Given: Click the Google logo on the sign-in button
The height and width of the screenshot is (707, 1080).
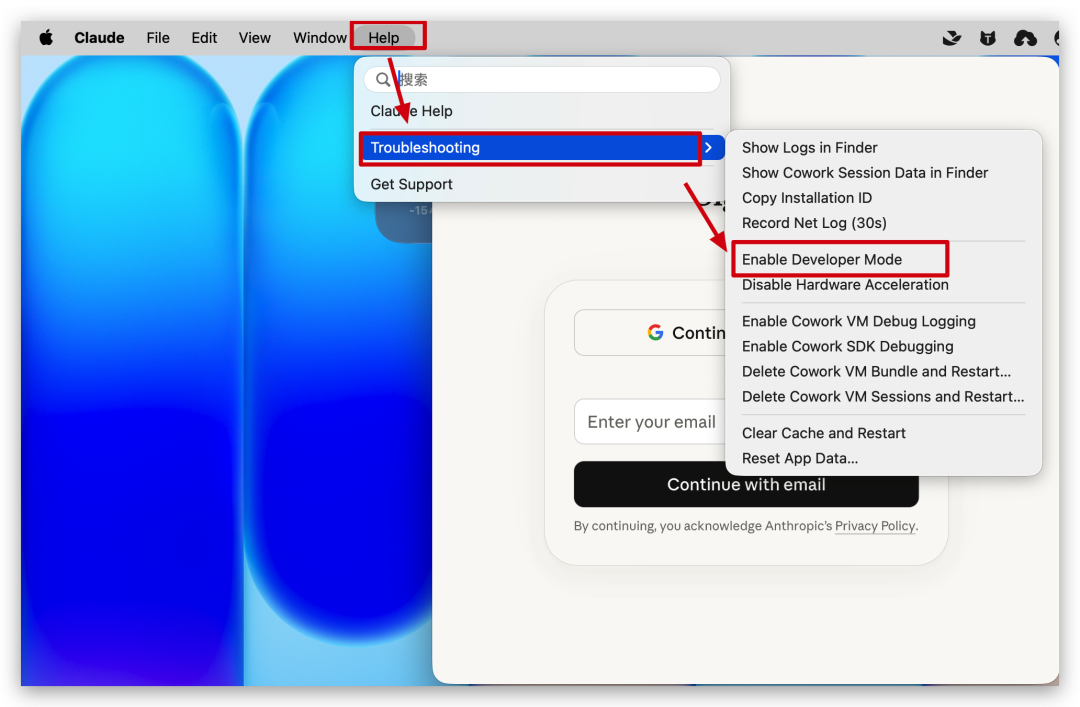Looking at the screenshot, I should point(655,333).
